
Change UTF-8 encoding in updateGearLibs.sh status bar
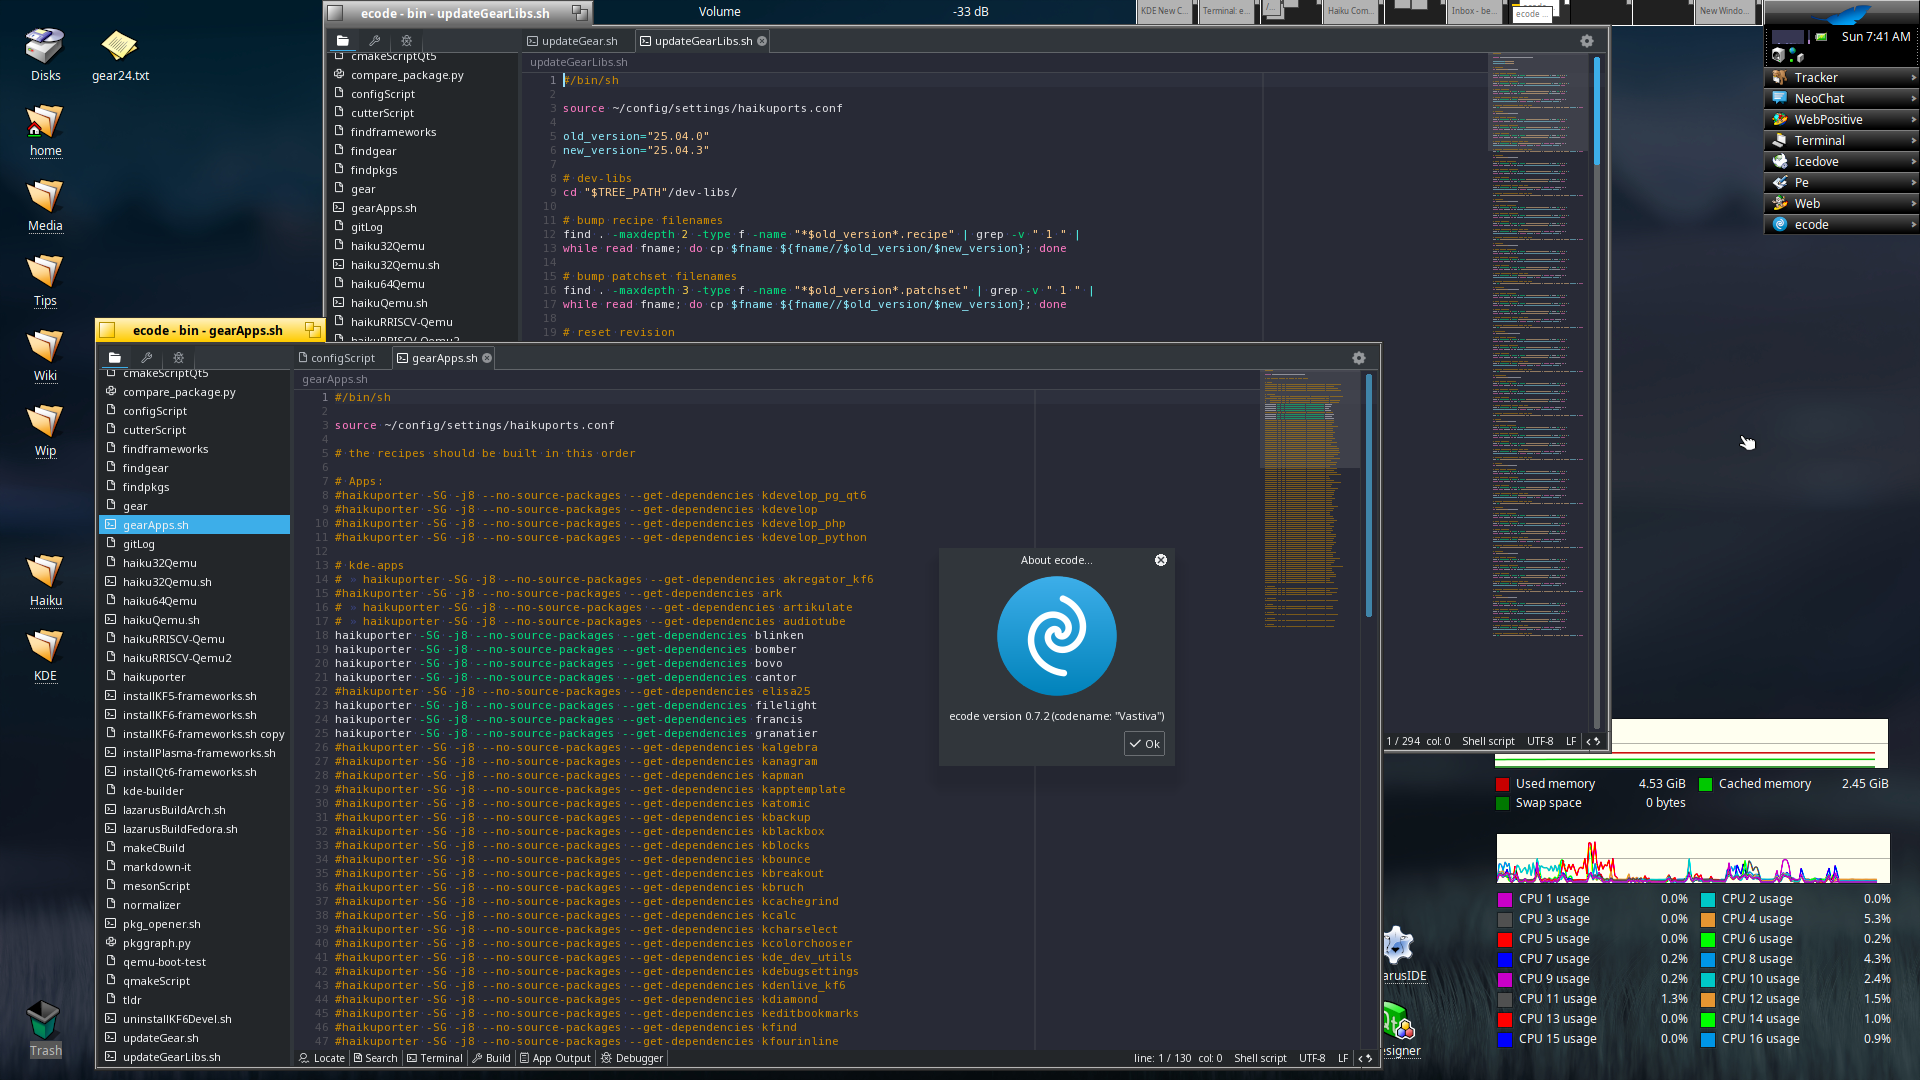(1540, 741)
